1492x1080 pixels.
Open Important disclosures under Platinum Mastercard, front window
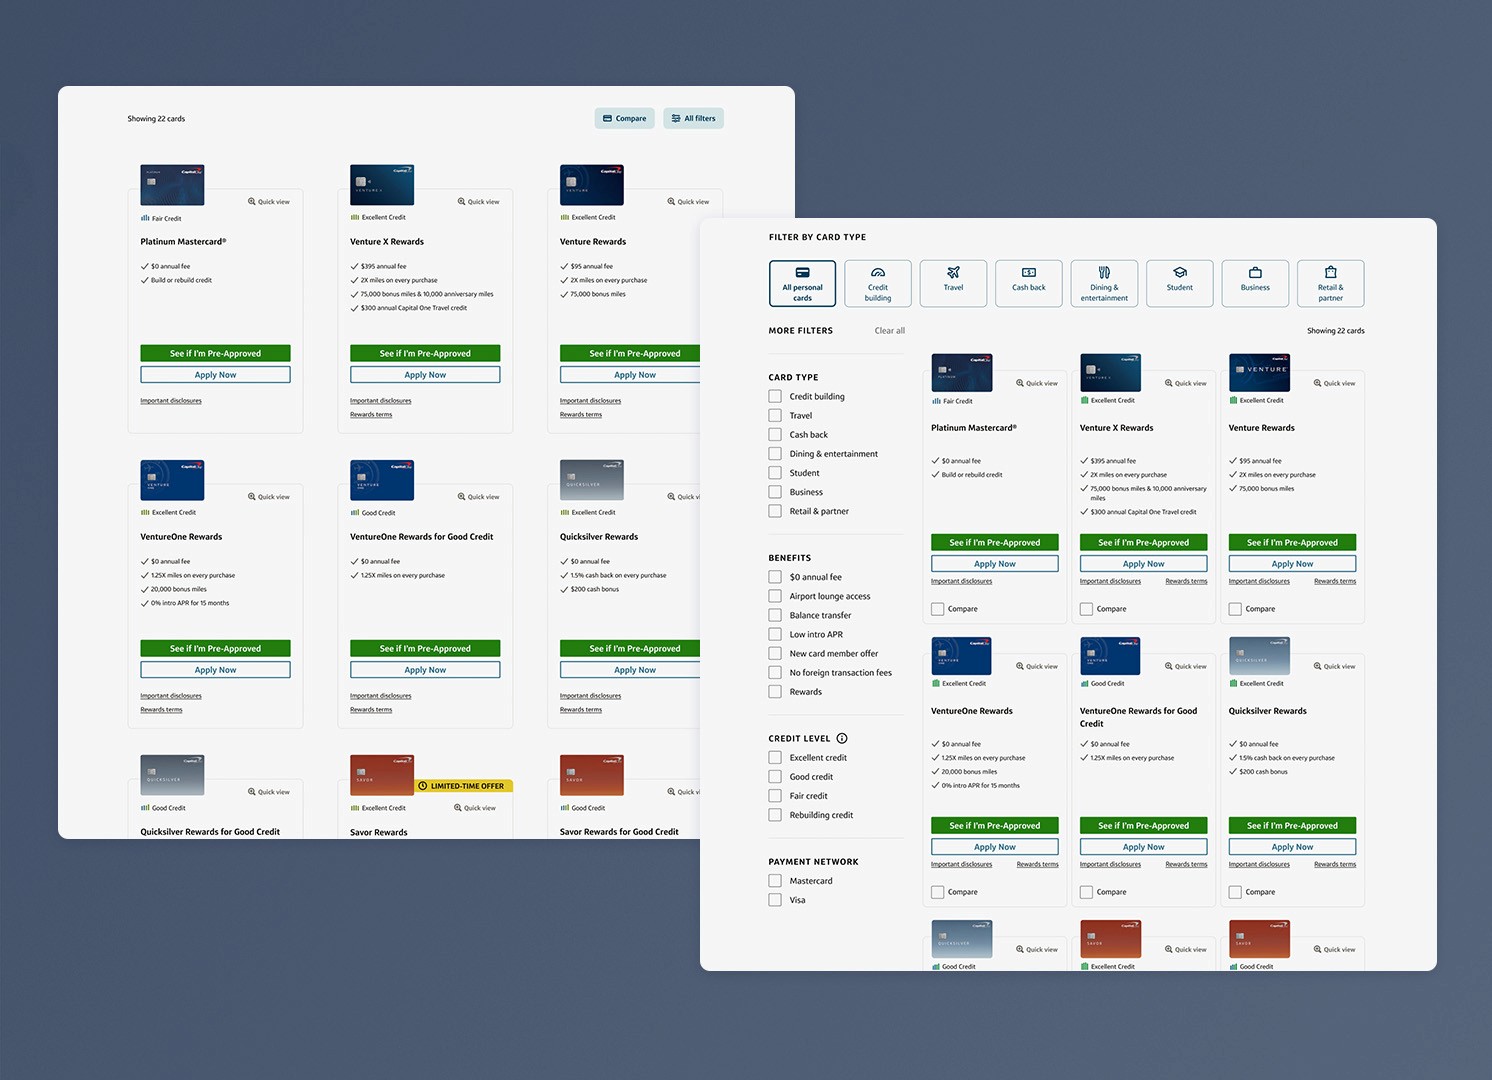pos(962,581)
